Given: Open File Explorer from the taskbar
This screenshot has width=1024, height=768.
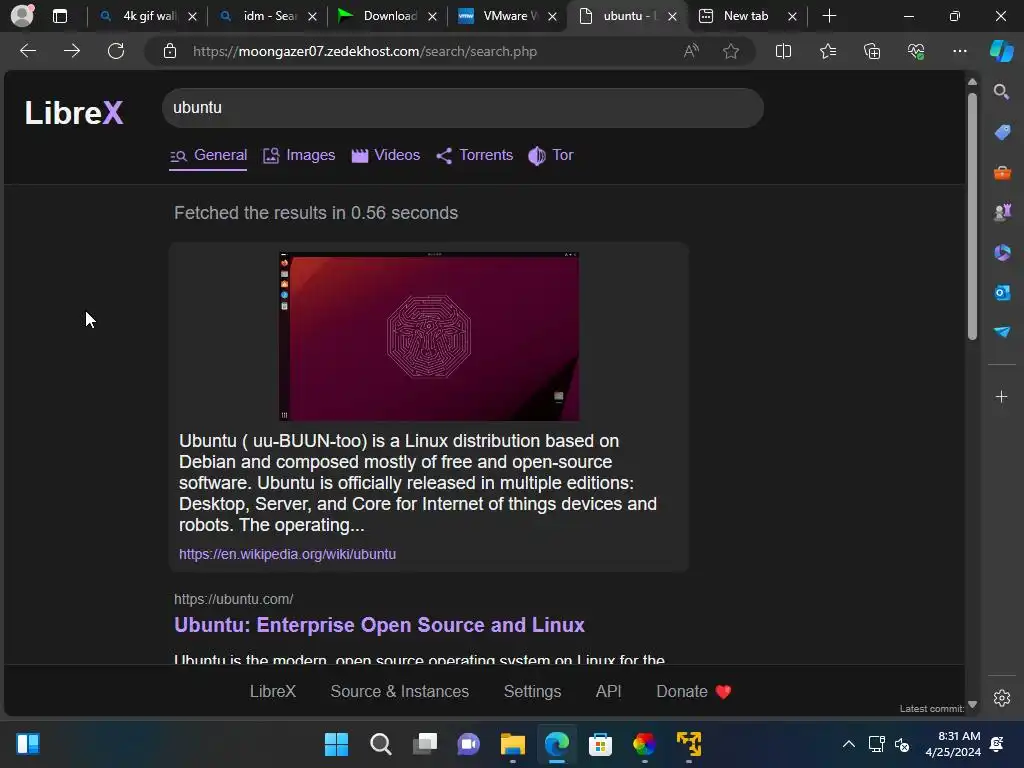Looking at the screenshot, I should click(513, 744).
